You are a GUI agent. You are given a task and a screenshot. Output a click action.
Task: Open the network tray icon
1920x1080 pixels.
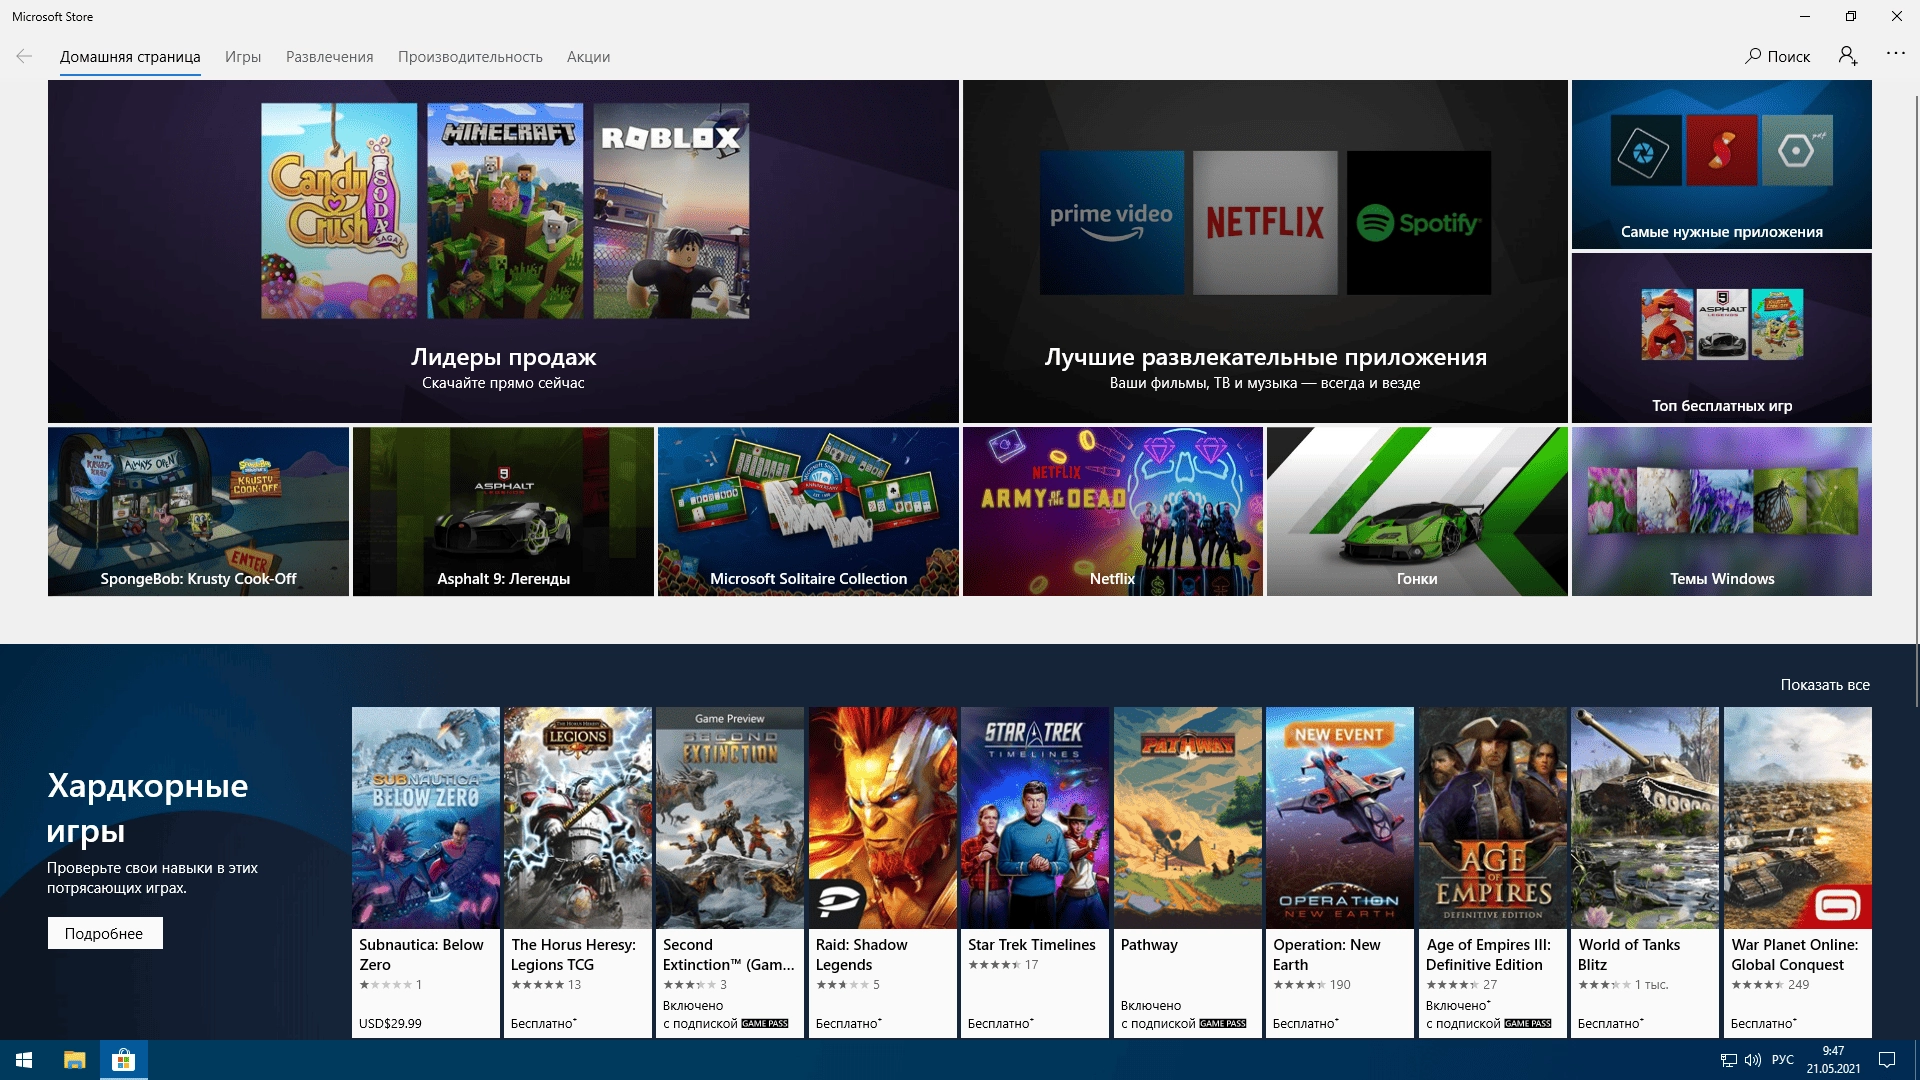click(1728, 1060)
